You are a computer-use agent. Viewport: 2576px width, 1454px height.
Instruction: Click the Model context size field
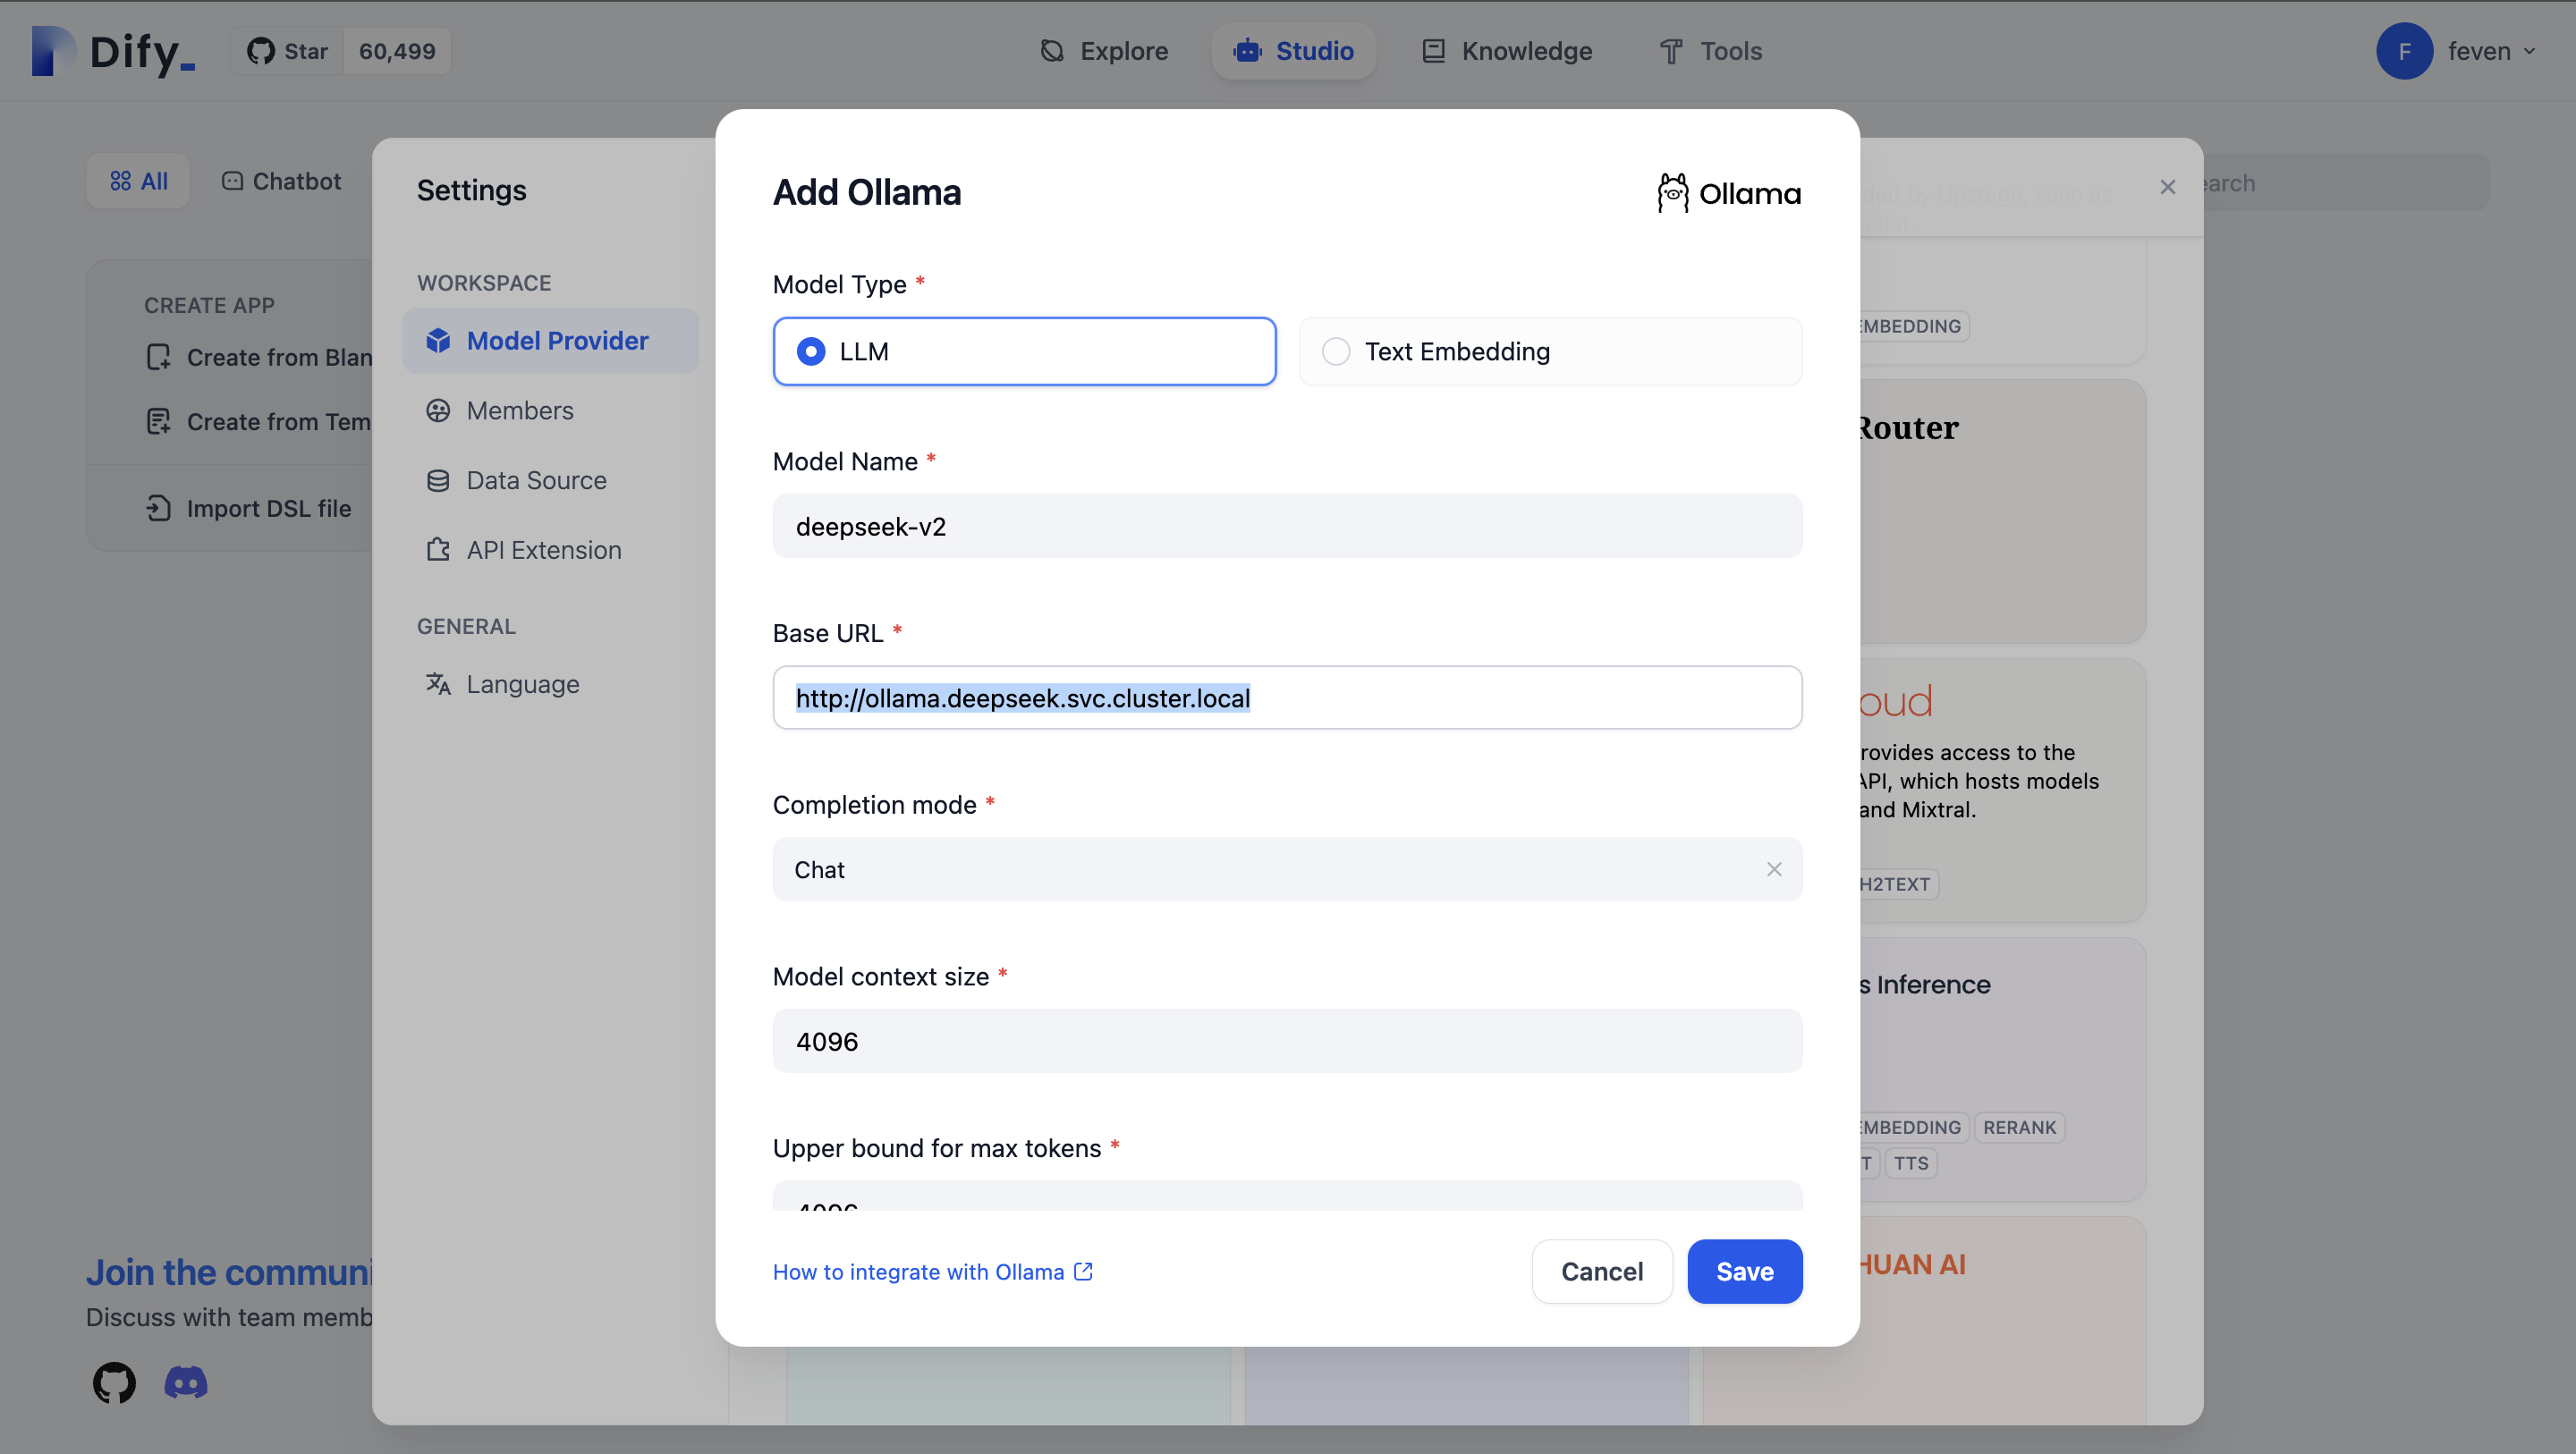pyautogui.click(x=1287, y=1041)
